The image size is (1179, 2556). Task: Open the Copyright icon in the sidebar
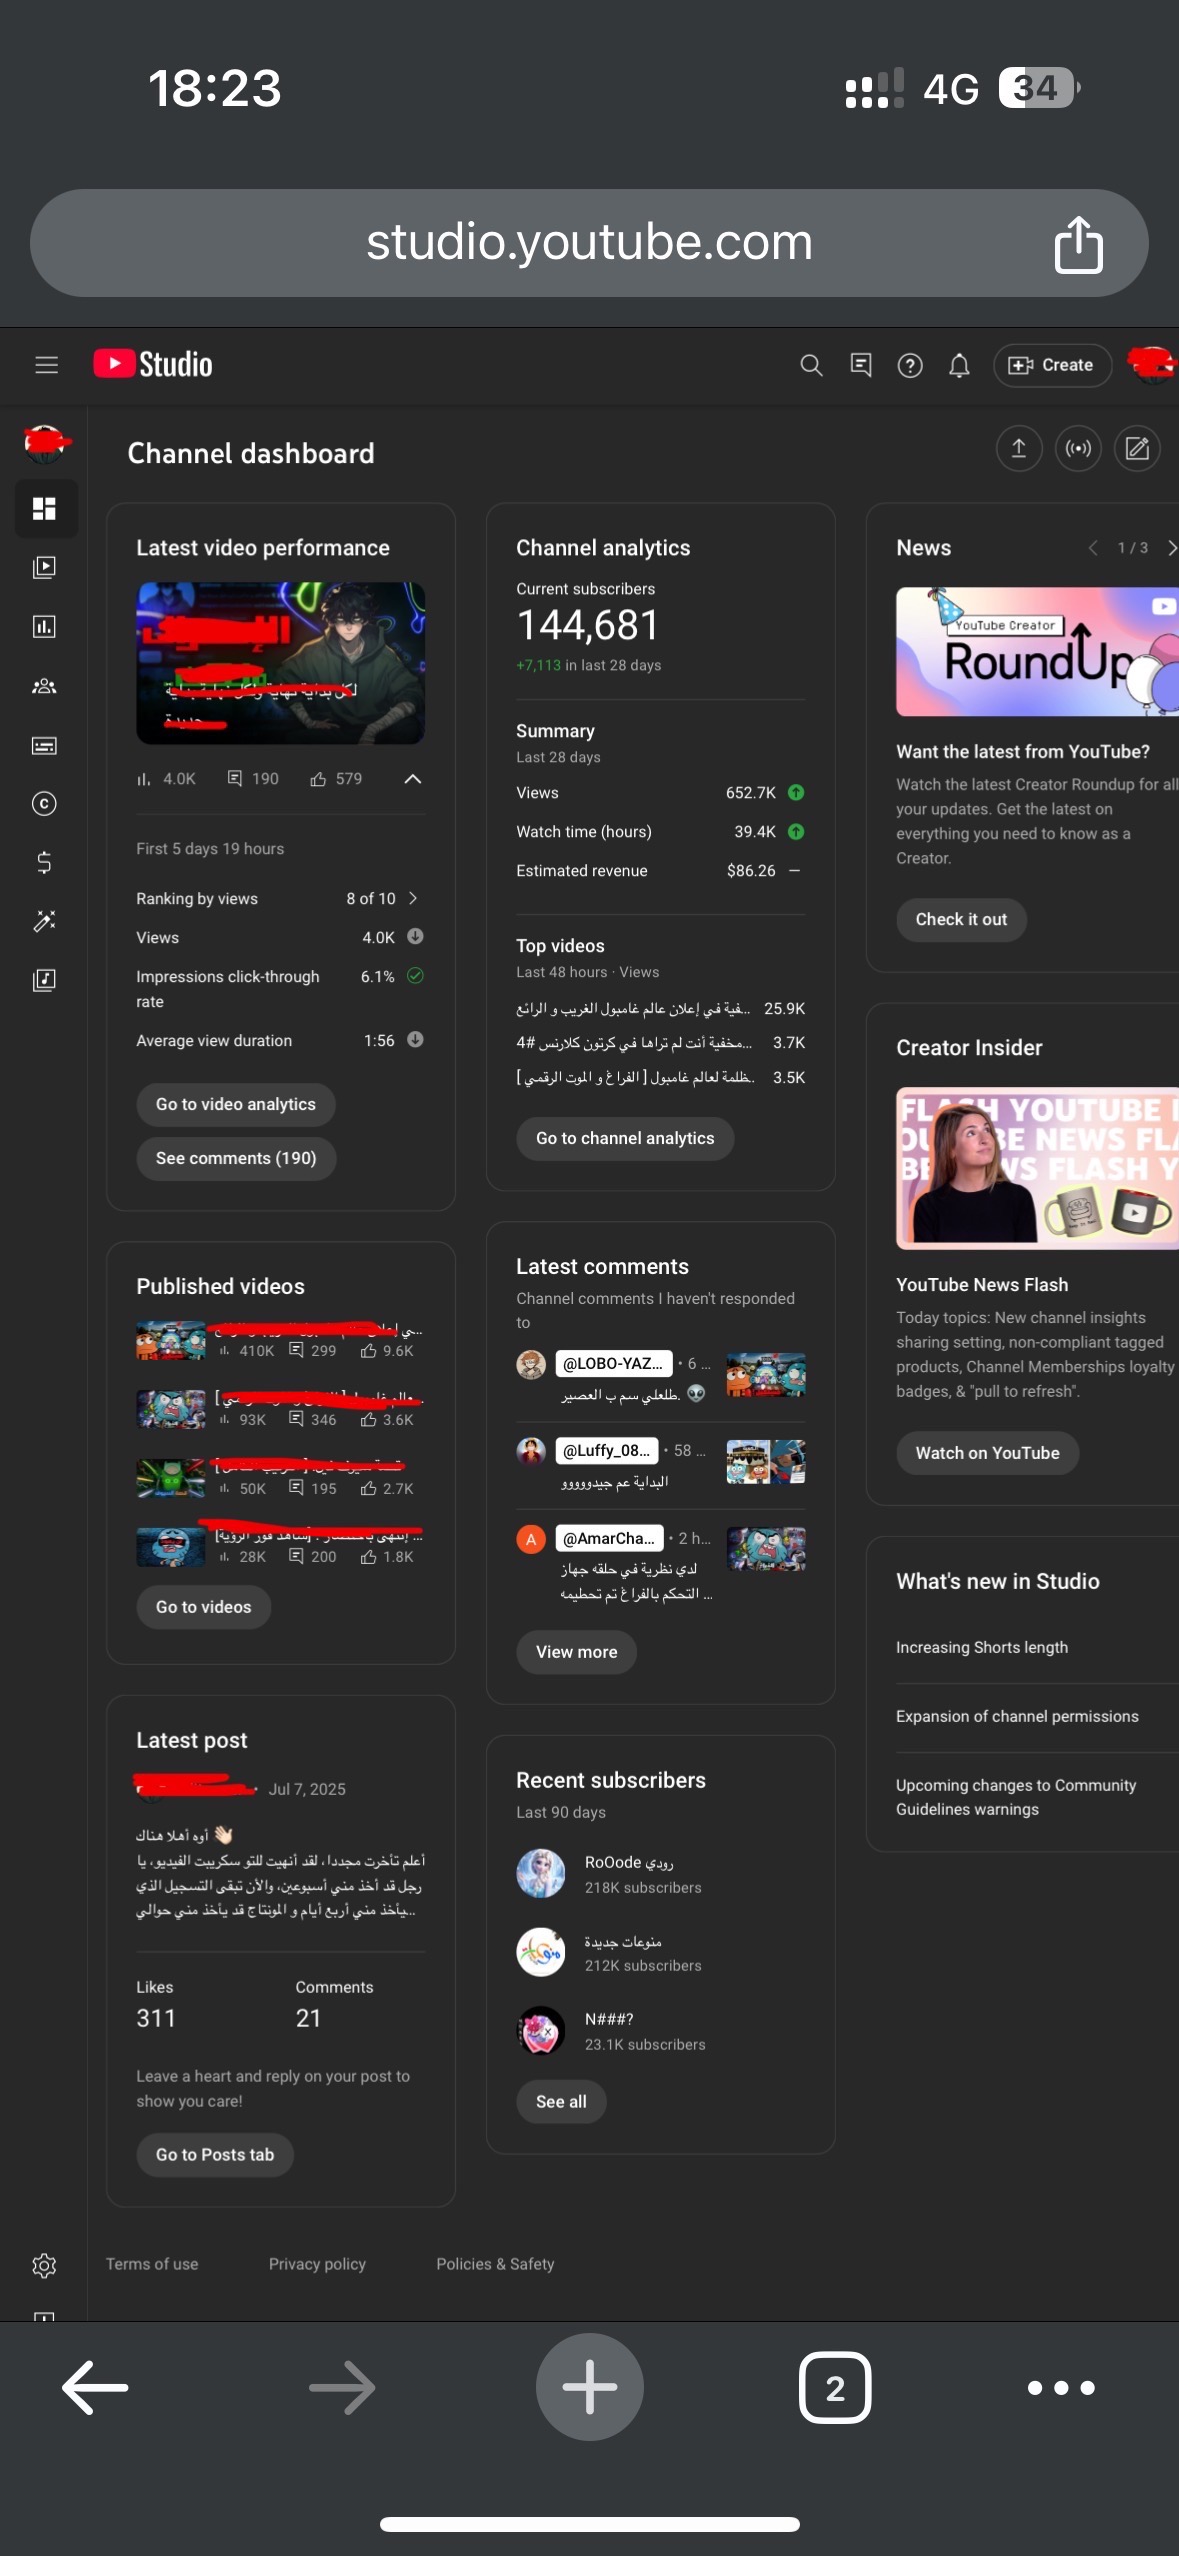(45, 804)
